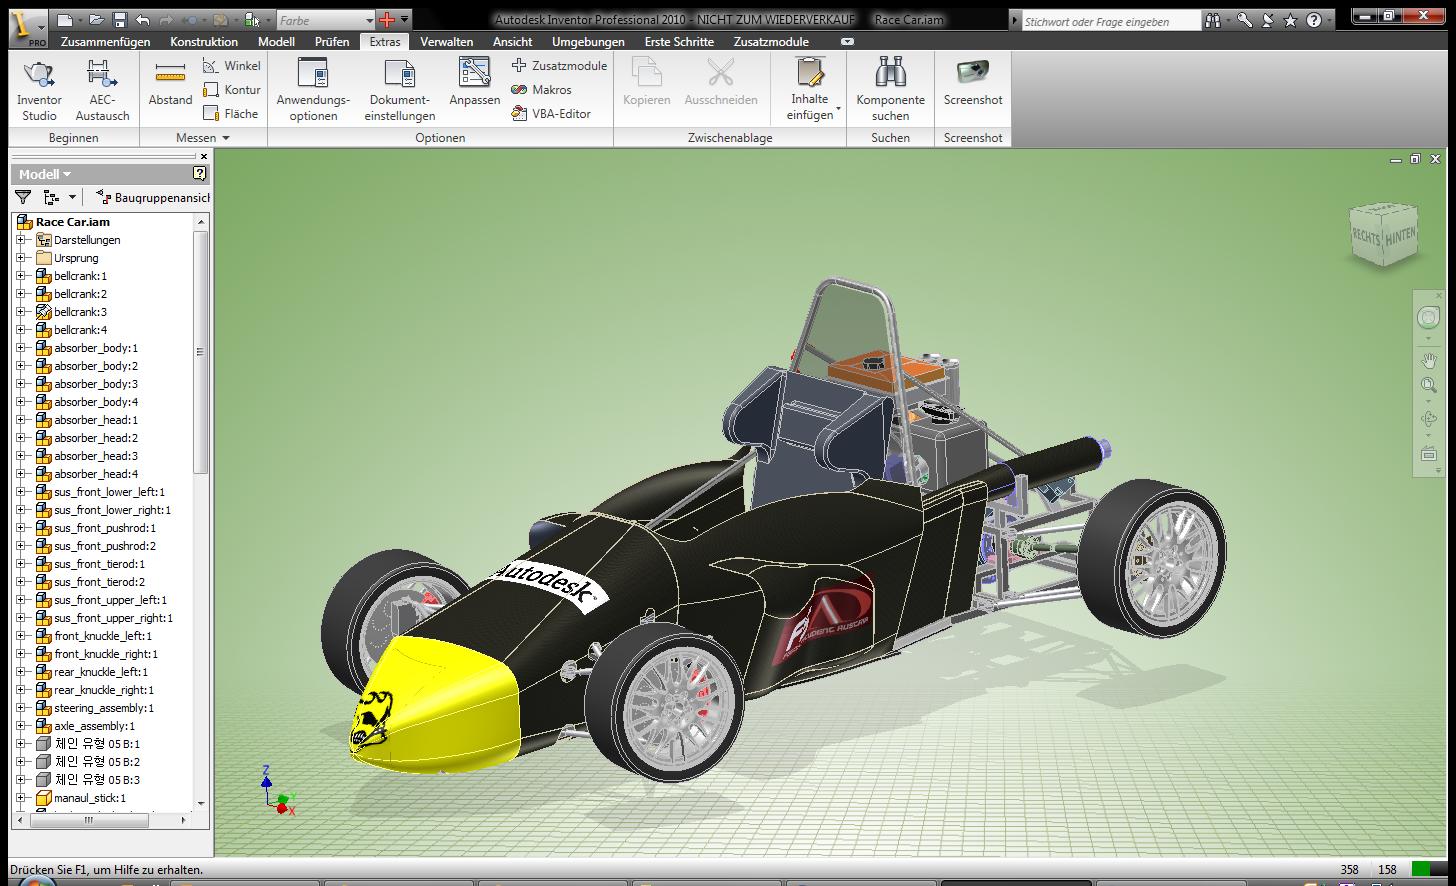This screenshot has width=1456, height=886.
Task: Select front_knuckle_left:1 in the tree
Action: 103,636
